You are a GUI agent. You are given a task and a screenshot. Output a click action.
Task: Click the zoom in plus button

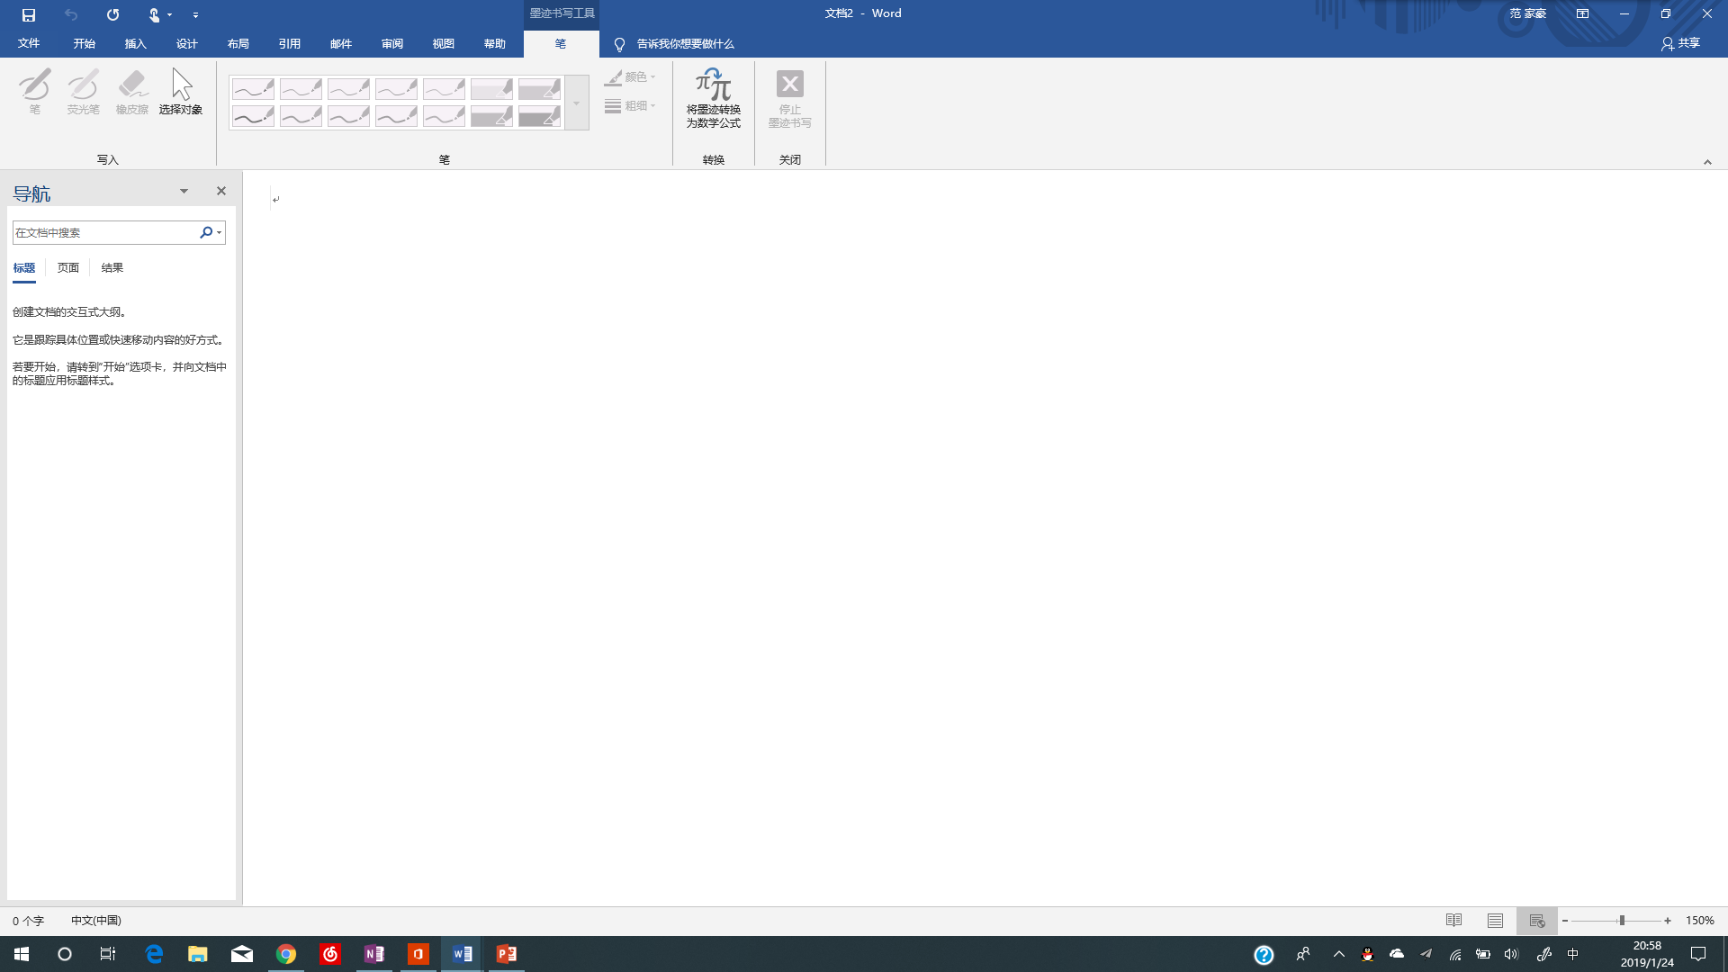[1667, 921]
